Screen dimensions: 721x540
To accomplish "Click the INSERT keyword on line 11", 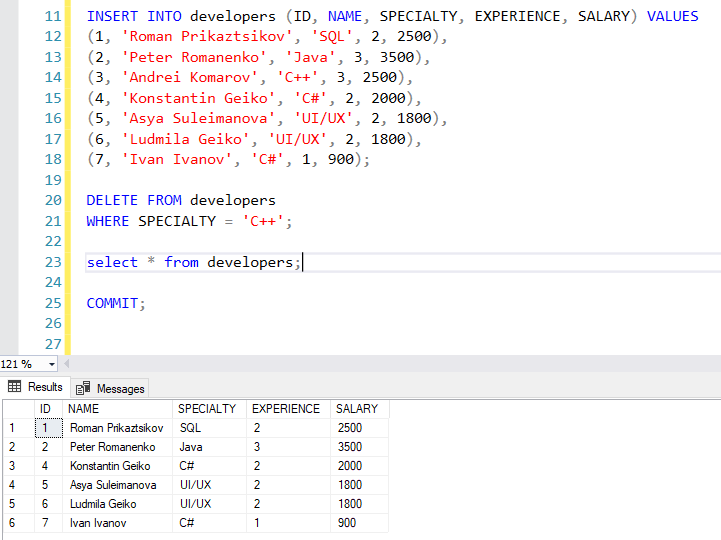I will [112, 16].
